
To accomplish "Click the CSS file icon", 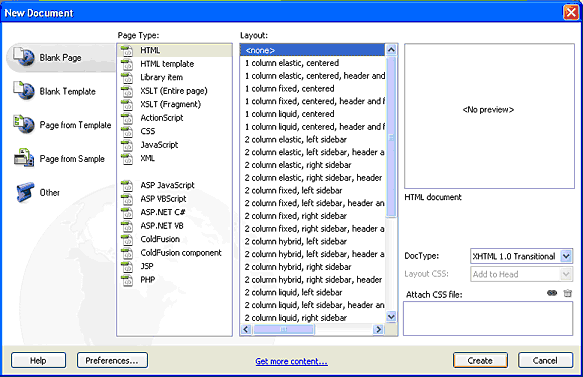I will click(x=127, y=131).
